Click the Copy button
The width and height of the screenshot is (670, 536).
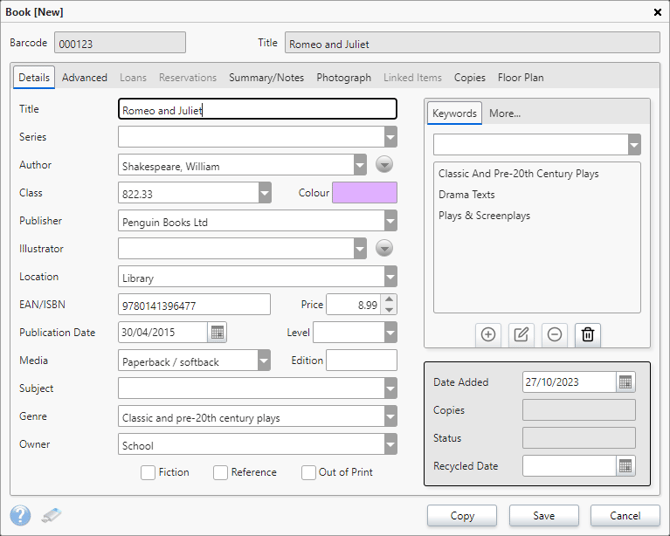point(462,516)
